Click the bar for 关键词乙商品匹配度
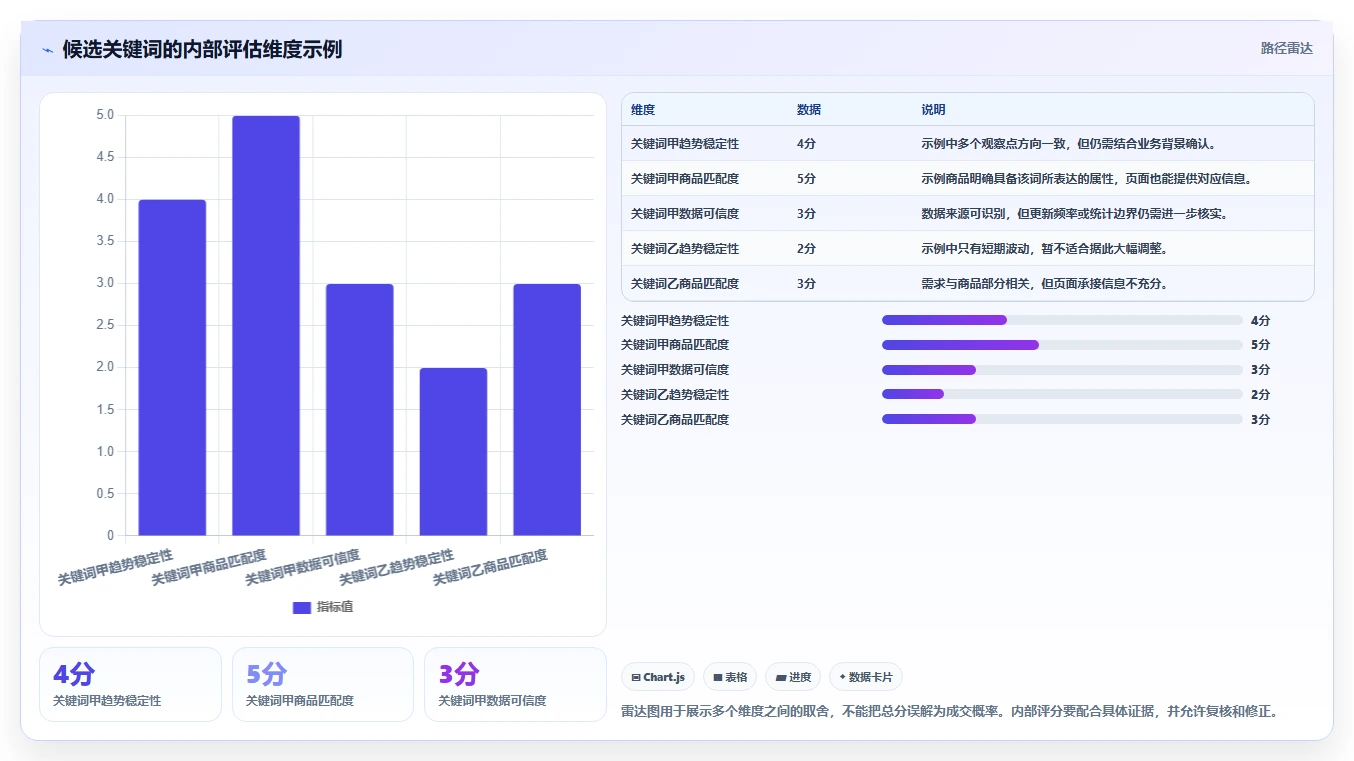The height and width of the screenshot is (761, 1354). click(547, 409)
